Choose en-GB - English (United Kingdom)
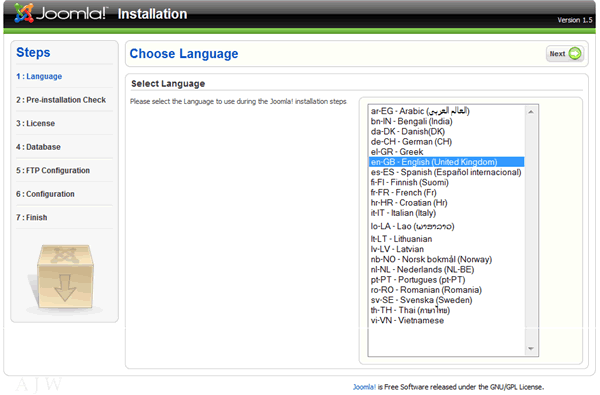The image size is (600, 395). point(447,162)
